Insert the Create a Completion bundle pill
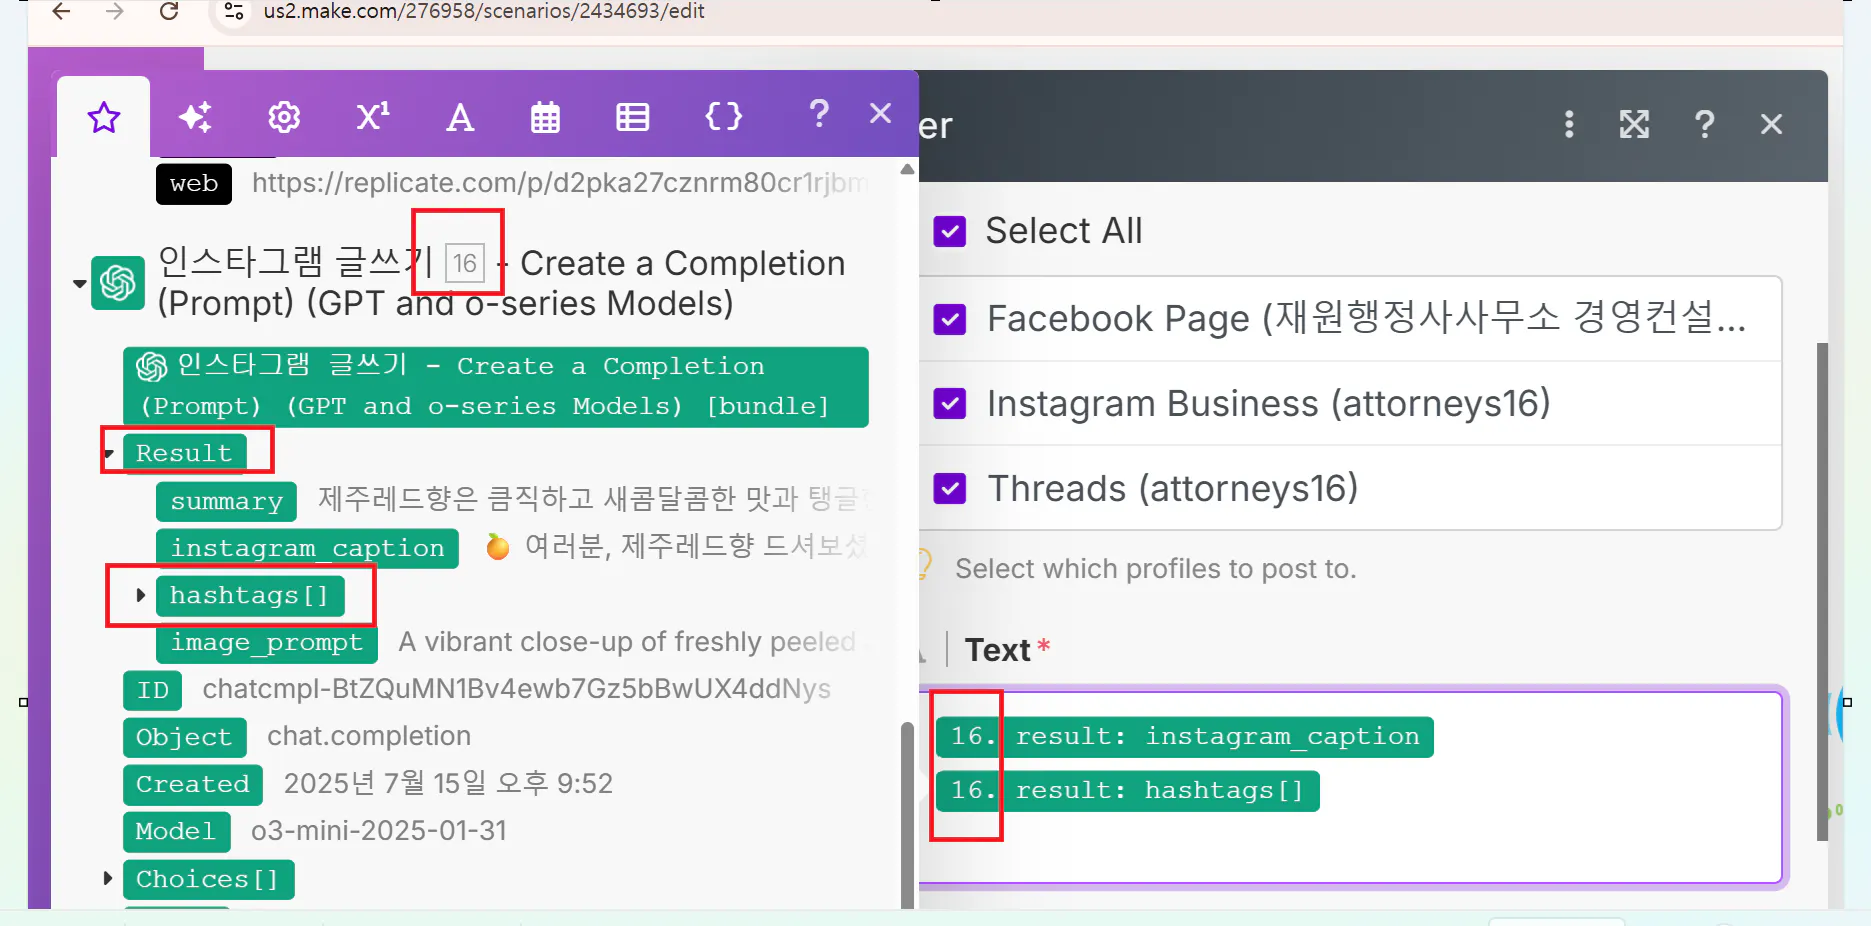This screenshot has width=1871, height=926. 495,387
